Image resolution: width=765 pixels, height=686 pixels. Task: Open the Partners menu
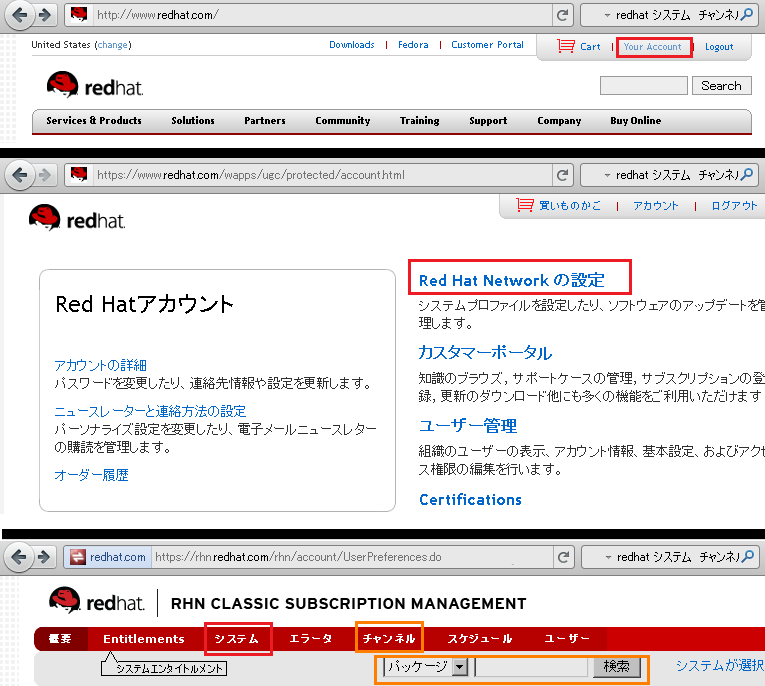[265, 121]
